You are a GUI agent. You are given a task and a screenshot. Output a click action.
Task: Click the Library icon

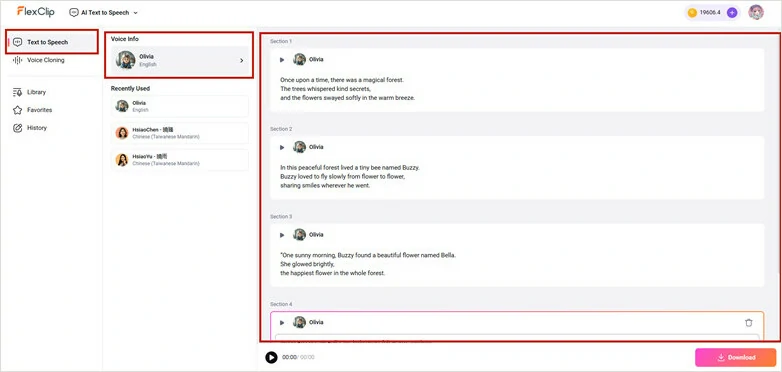tap(17, 92)
